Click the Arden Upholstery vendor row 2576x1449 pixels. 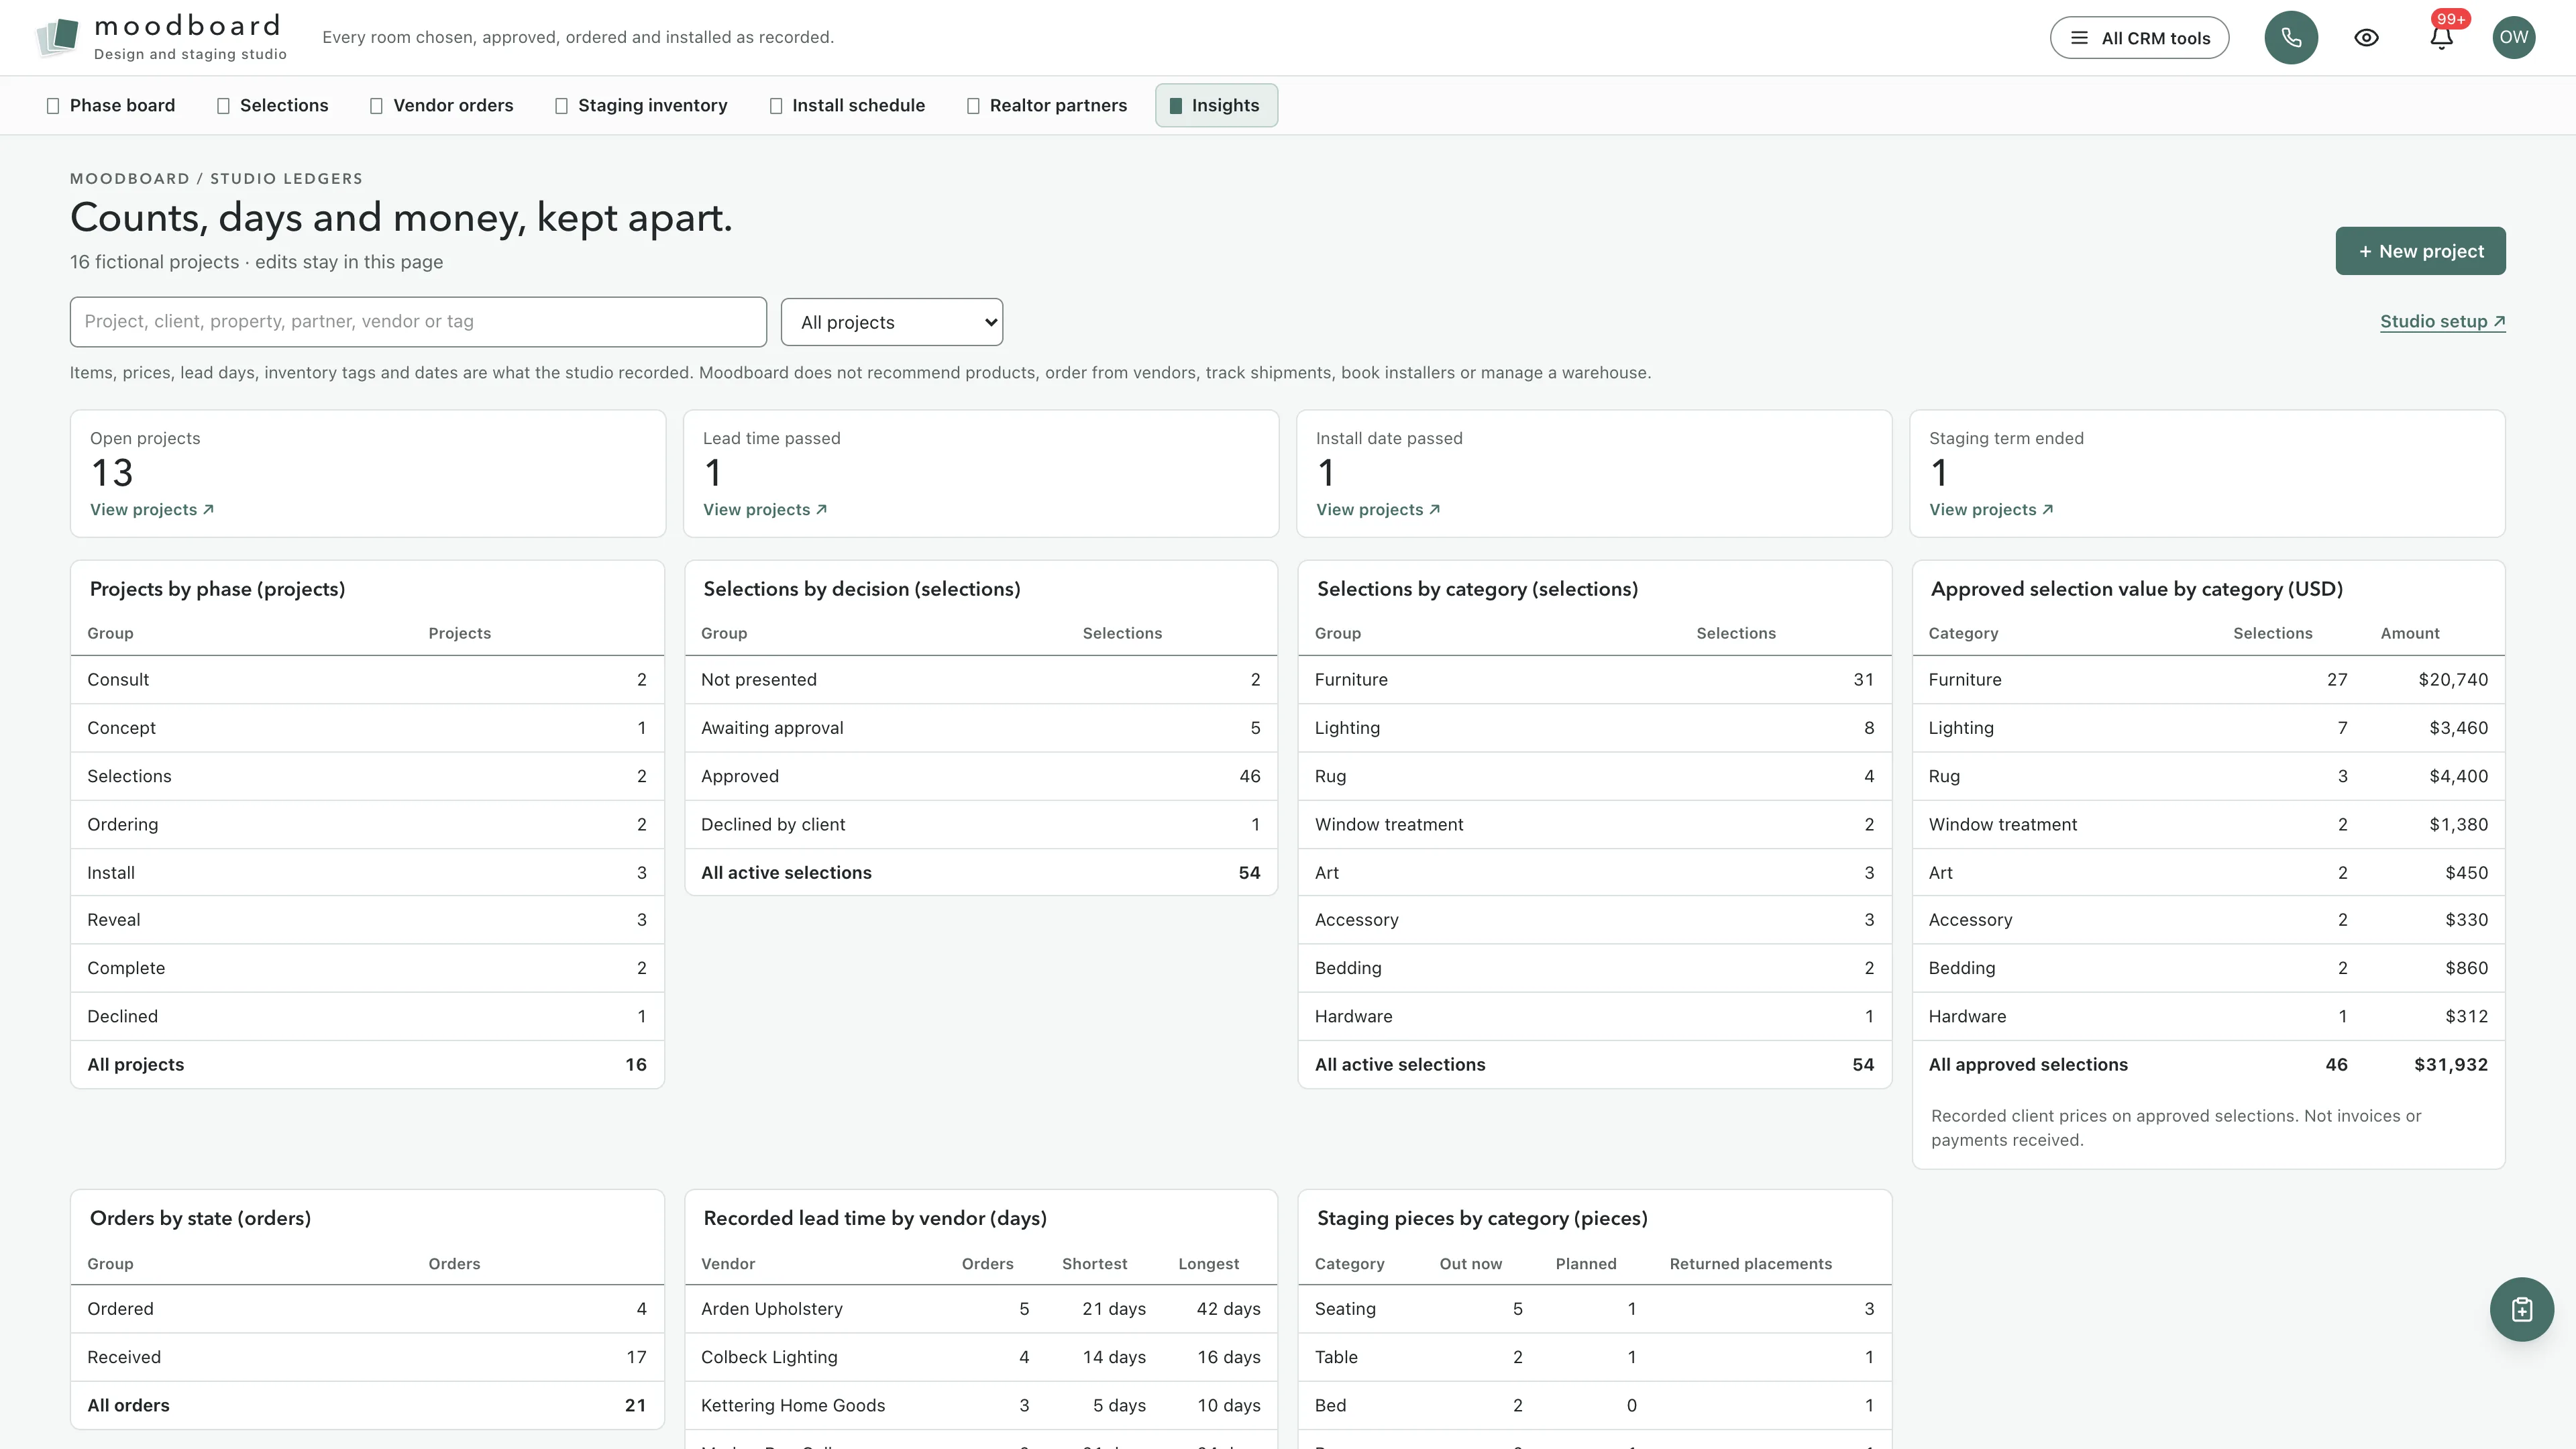(x=981, y=1309)
